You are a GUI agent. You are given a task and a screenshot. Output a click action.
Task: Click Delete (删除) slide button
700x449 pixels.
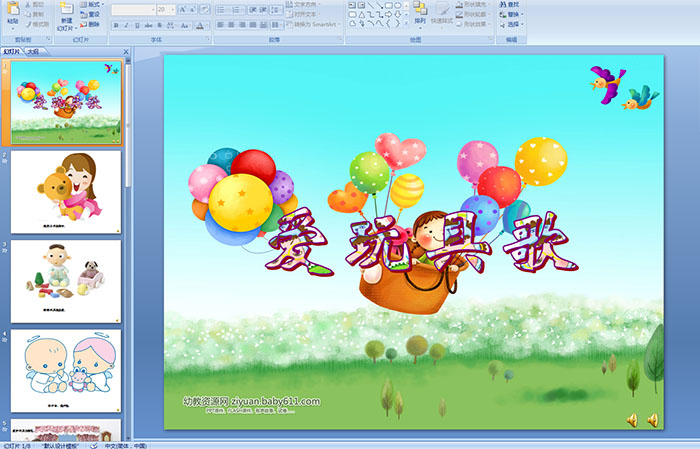click(x=91, y=24)
